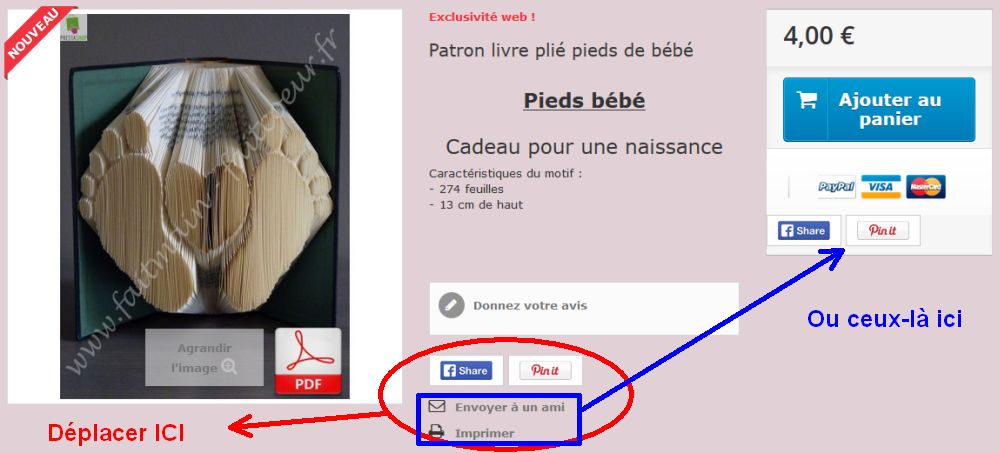Click the PrestaShop logo on the image
Image resolution: width=1000 pixels, height=453 pixels.
[73, 28]
